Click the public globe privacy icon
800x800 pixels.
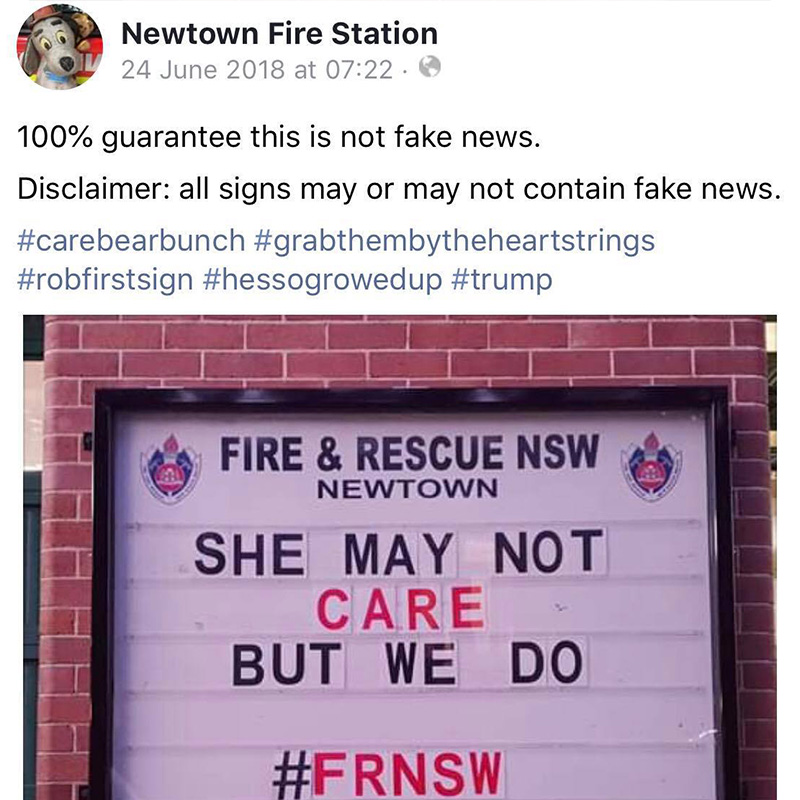(430, 67)
